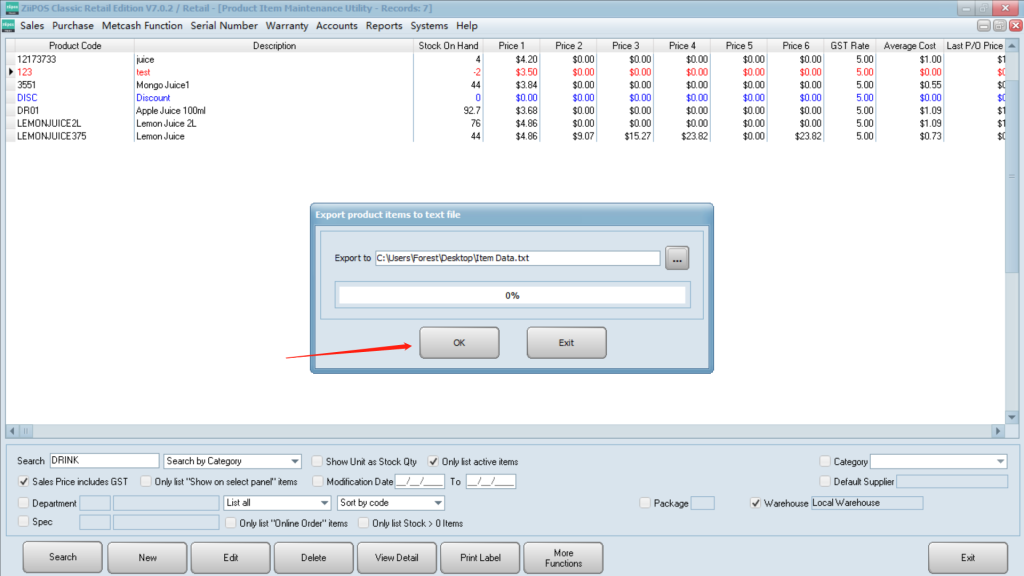Click the vertical scrollbar up arrow
The image size is (1024, 576).
point(1011,46)
